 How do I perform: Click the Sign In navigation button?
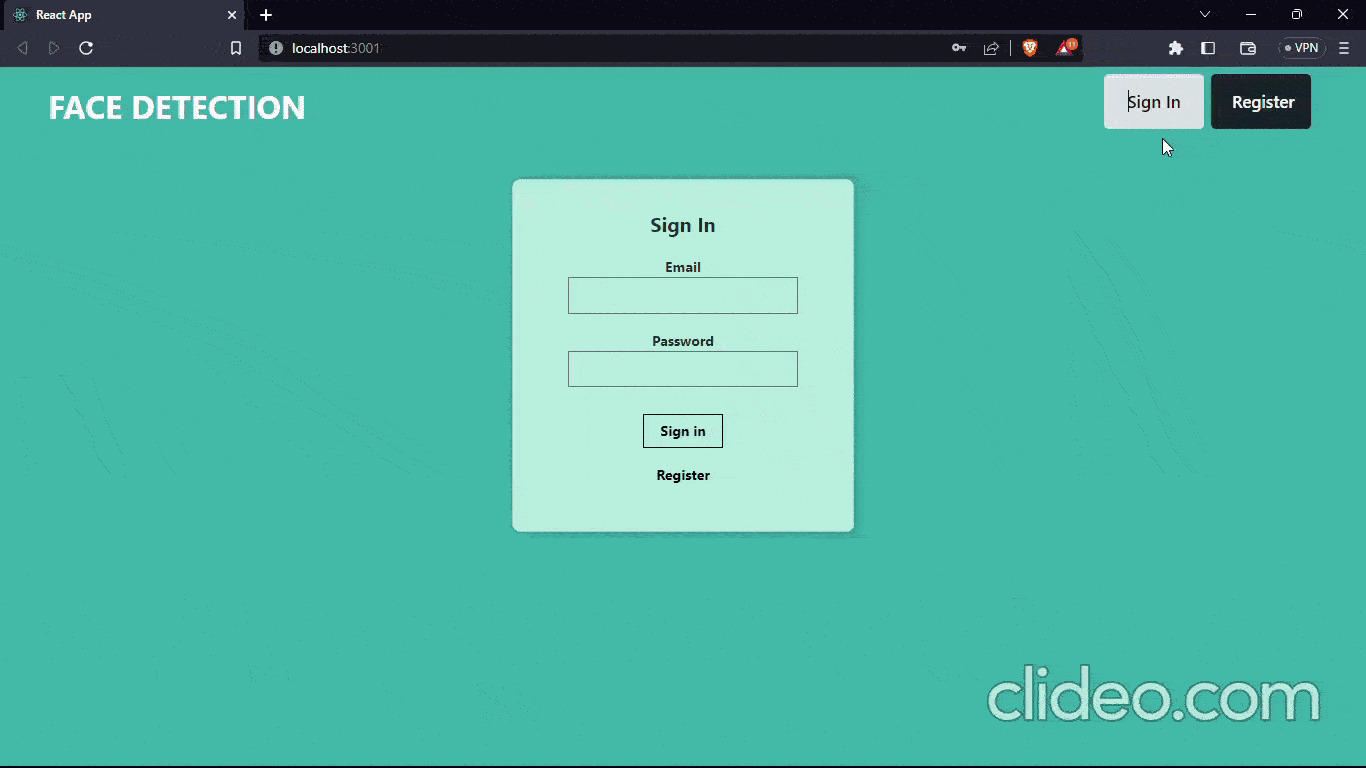click(1154, 102)
